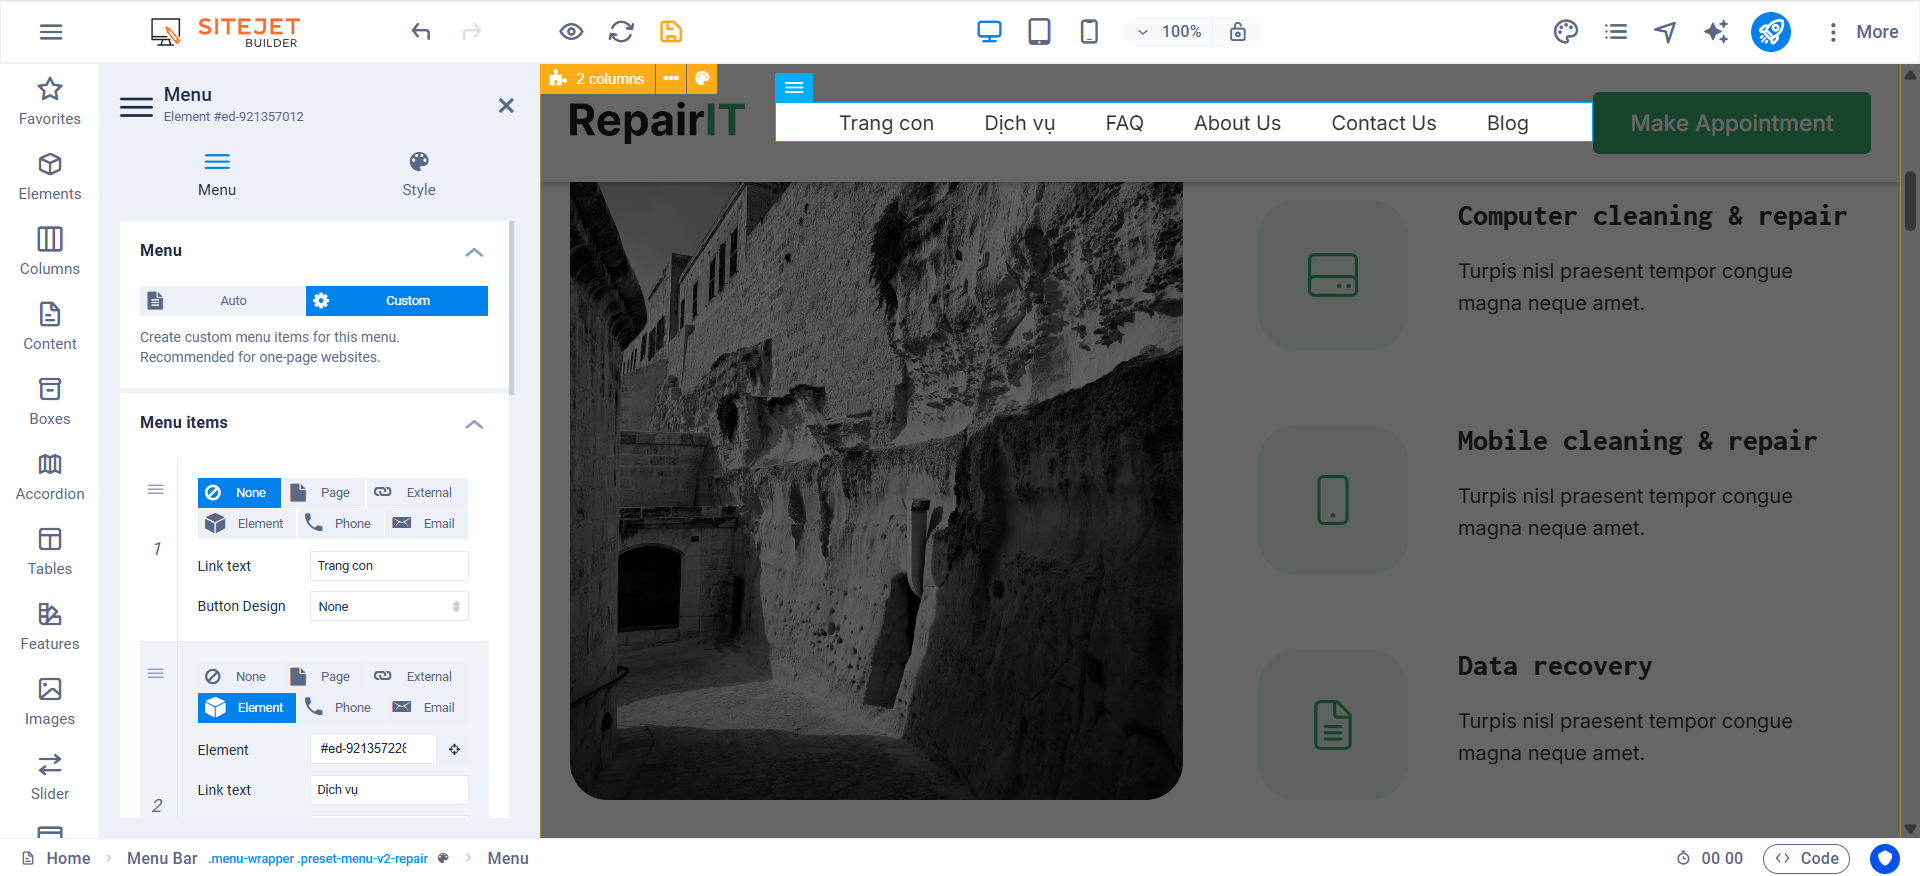Screen dimensions: 1920x876
Task: Open the Button Design dropdown
Action: click(x=388, y=607)
